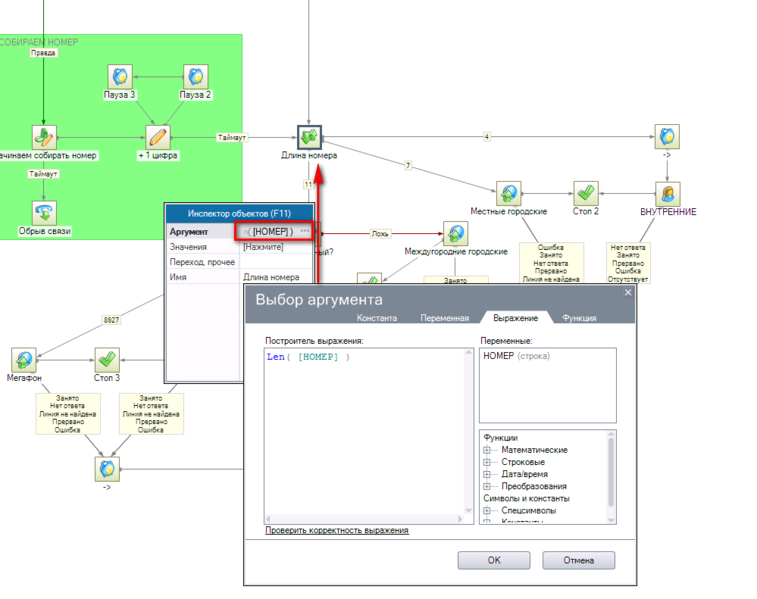Select the Обрыв связи phone node
This screenshot has width=757, height=599.
pyautogui.click(x=44, y=213)
